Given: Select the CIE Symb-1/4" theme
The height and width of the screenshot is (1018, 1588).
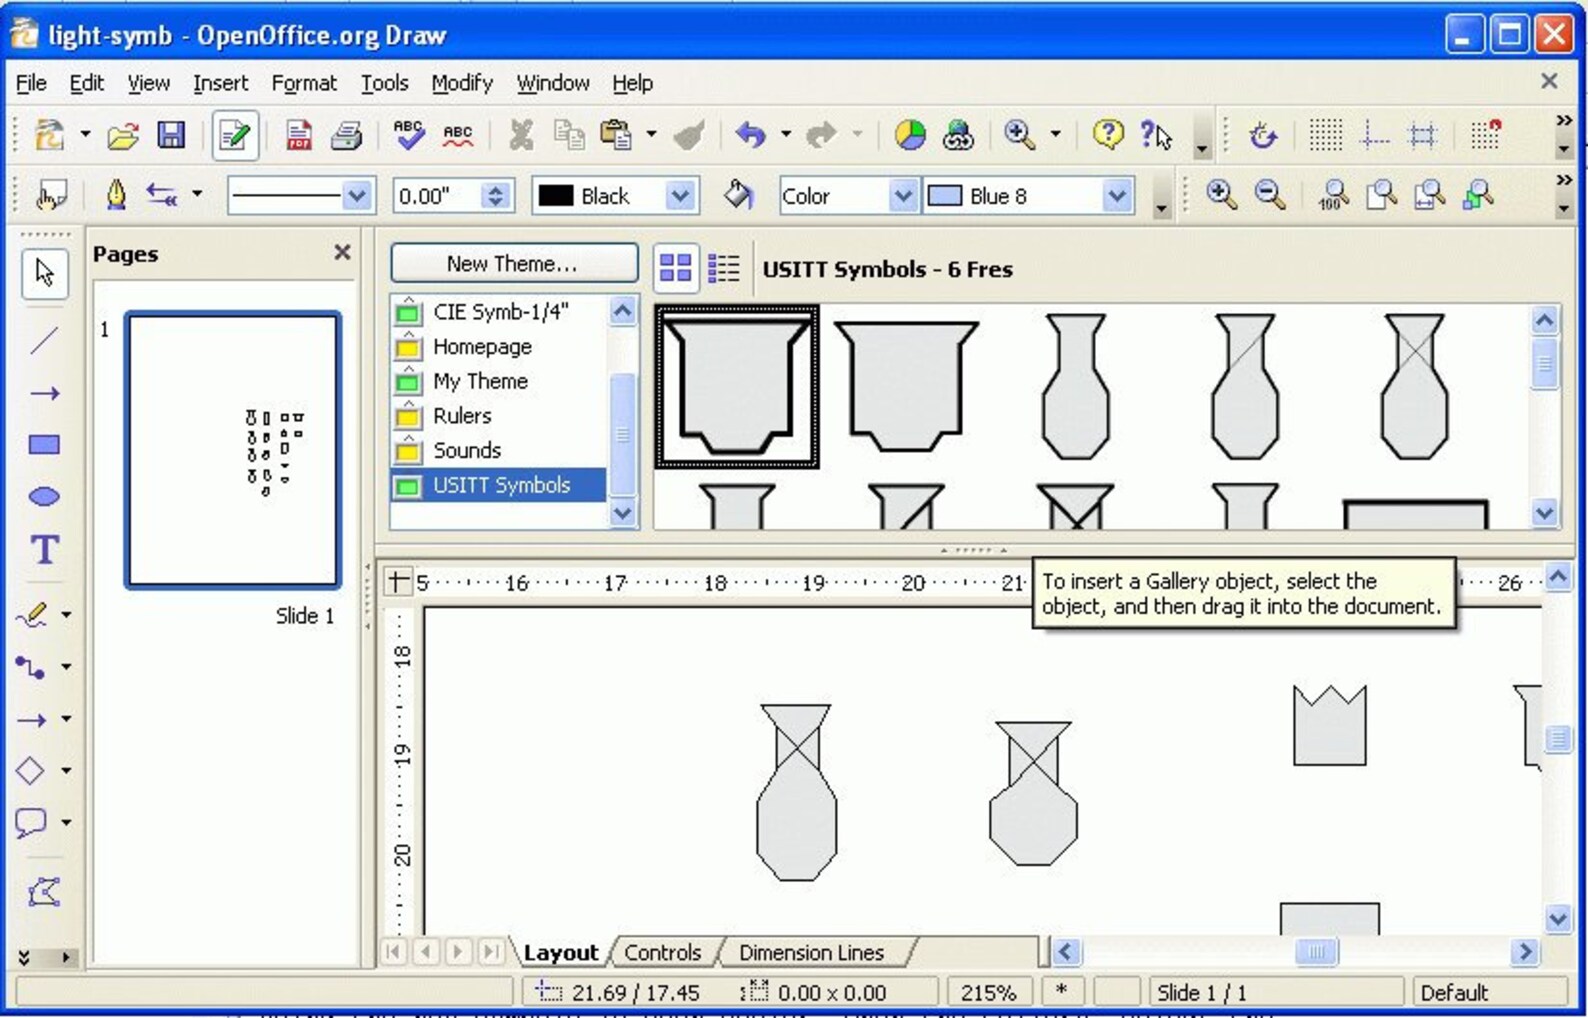Looking at the screenshot, I should [x=499, y=312].
